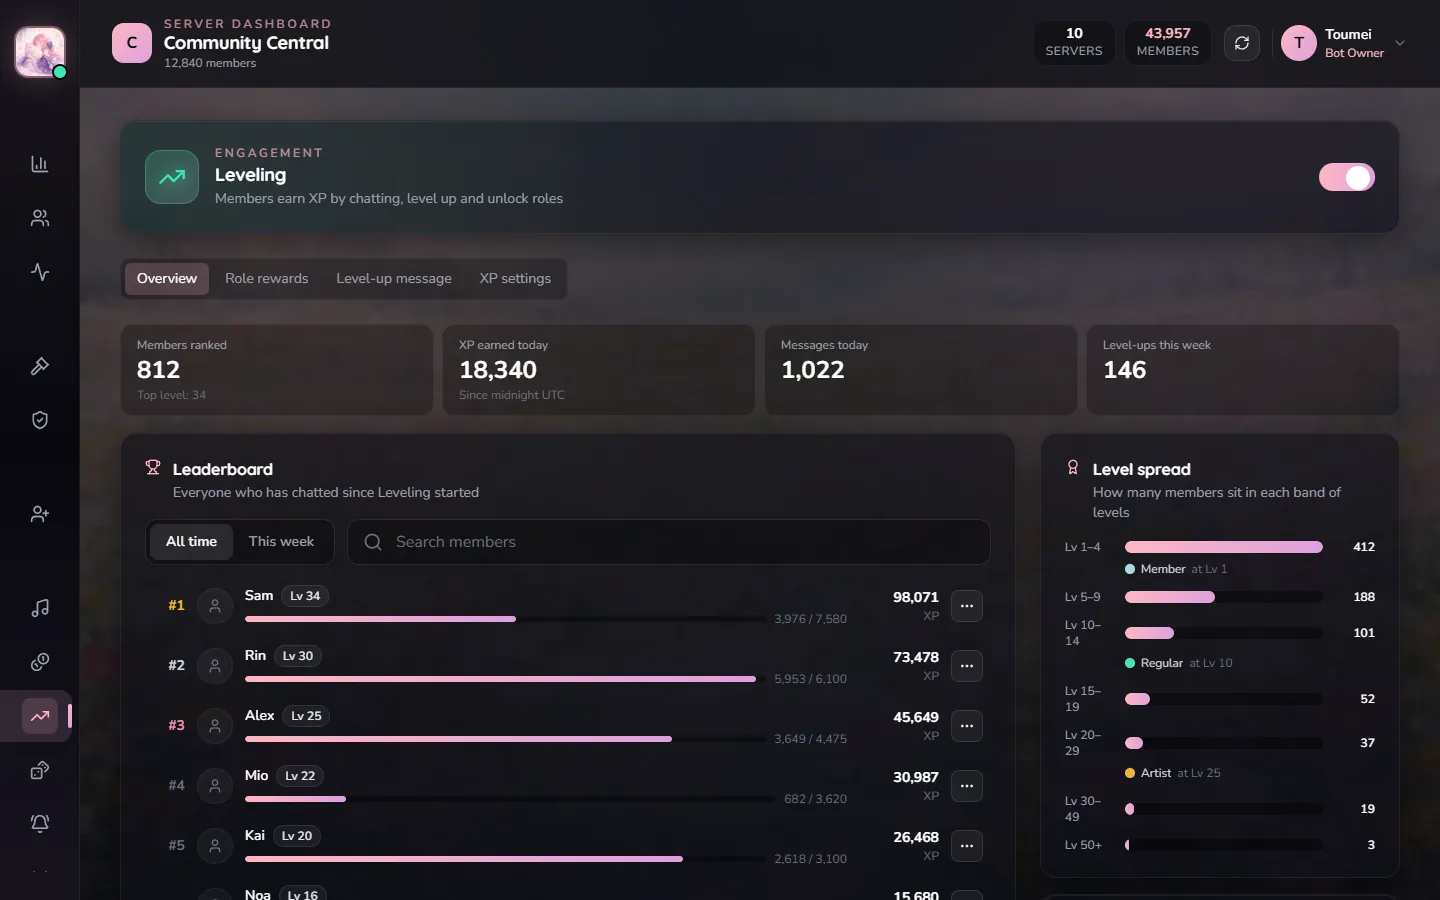Click the Lv 34 badge next to Sam
This screenshot has width=1440, height=900.
tap(305, 596)
